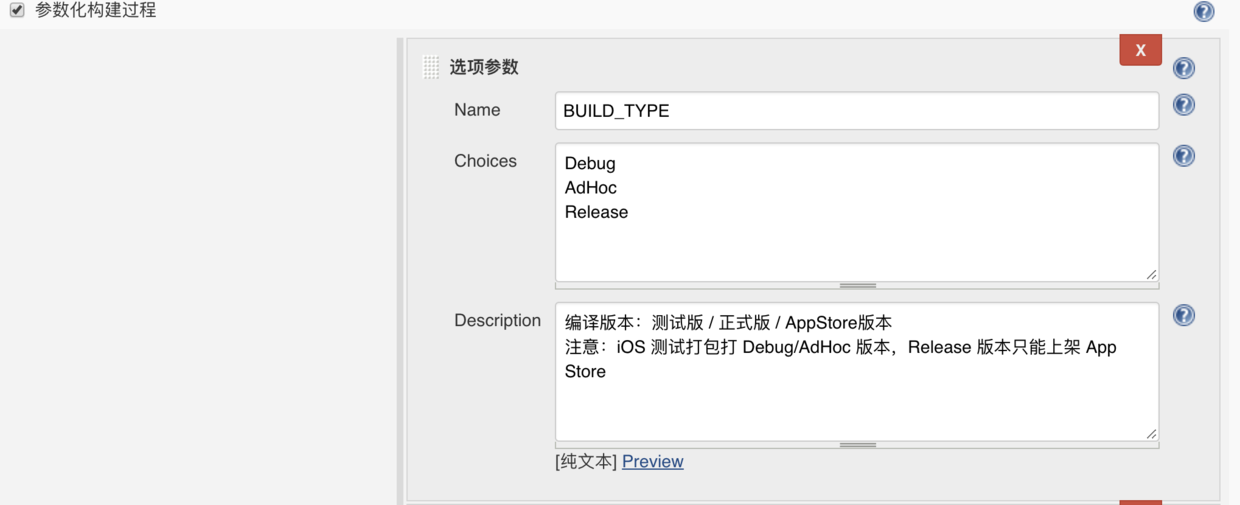Open help for 参数化构建过程
Screen dimensions: 1240x505
[x=1203, y=11]
